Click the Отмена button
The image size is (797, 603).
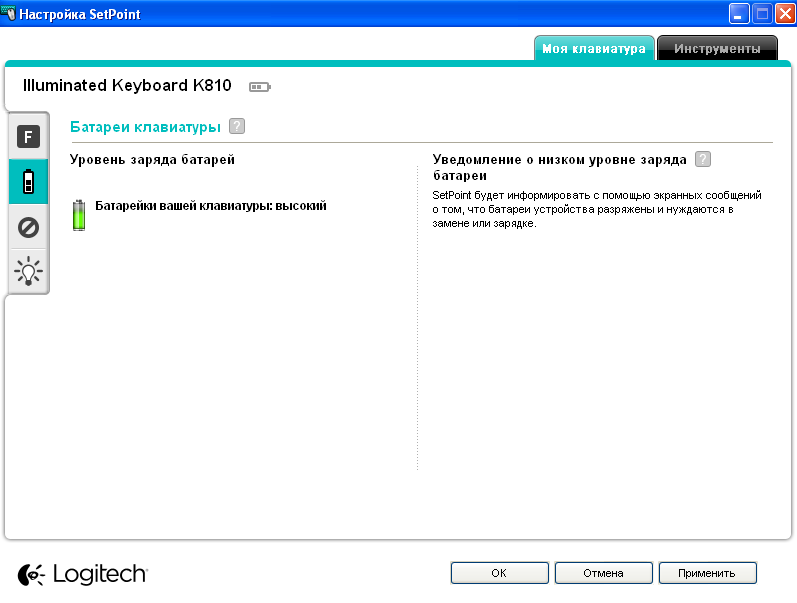[603, 573]
